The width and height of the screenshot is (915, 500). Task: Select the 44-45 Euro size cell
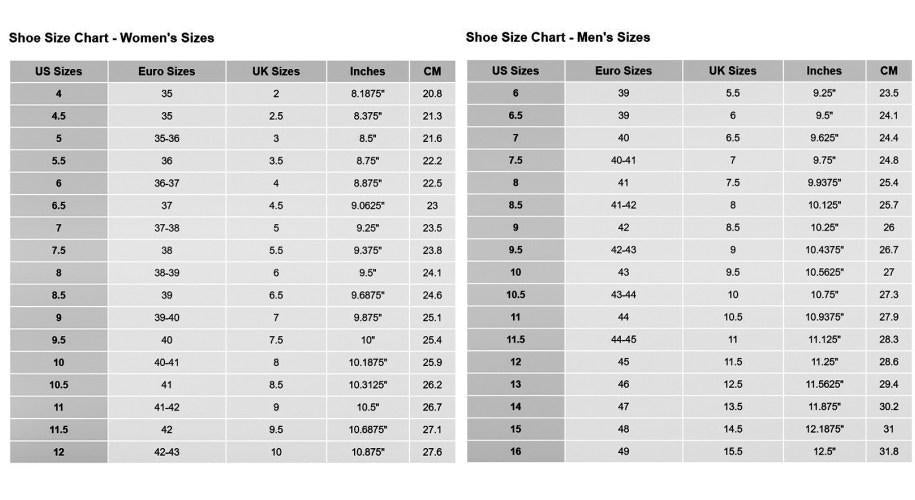pyautogui.click(x=623, y=340)
